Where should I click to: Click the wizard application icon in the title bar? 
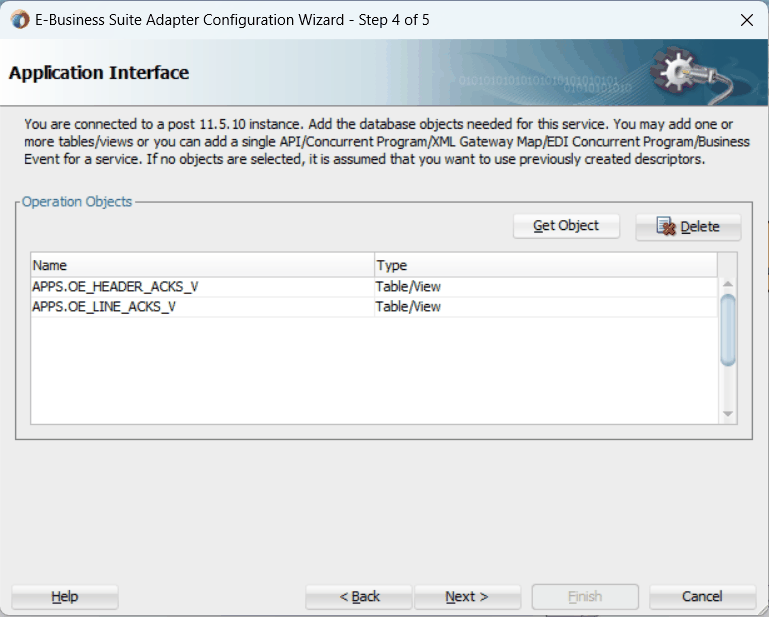tap(20, 20)
